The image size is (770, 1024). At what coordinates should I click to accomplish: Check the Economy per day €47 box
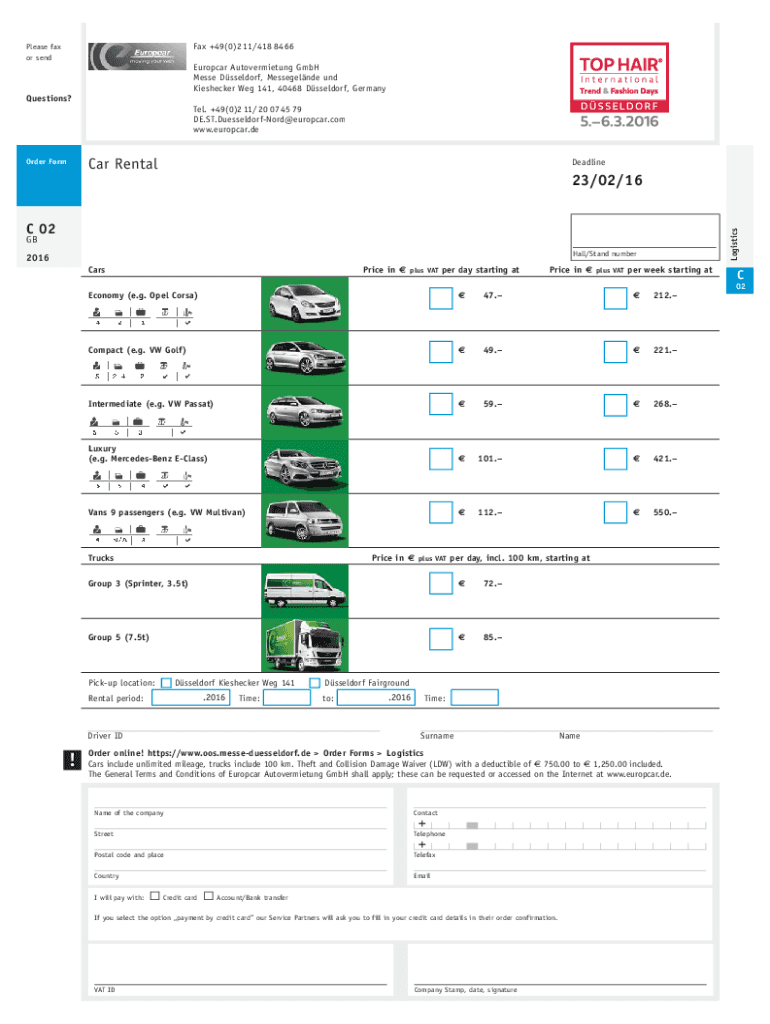pos(441,297)
